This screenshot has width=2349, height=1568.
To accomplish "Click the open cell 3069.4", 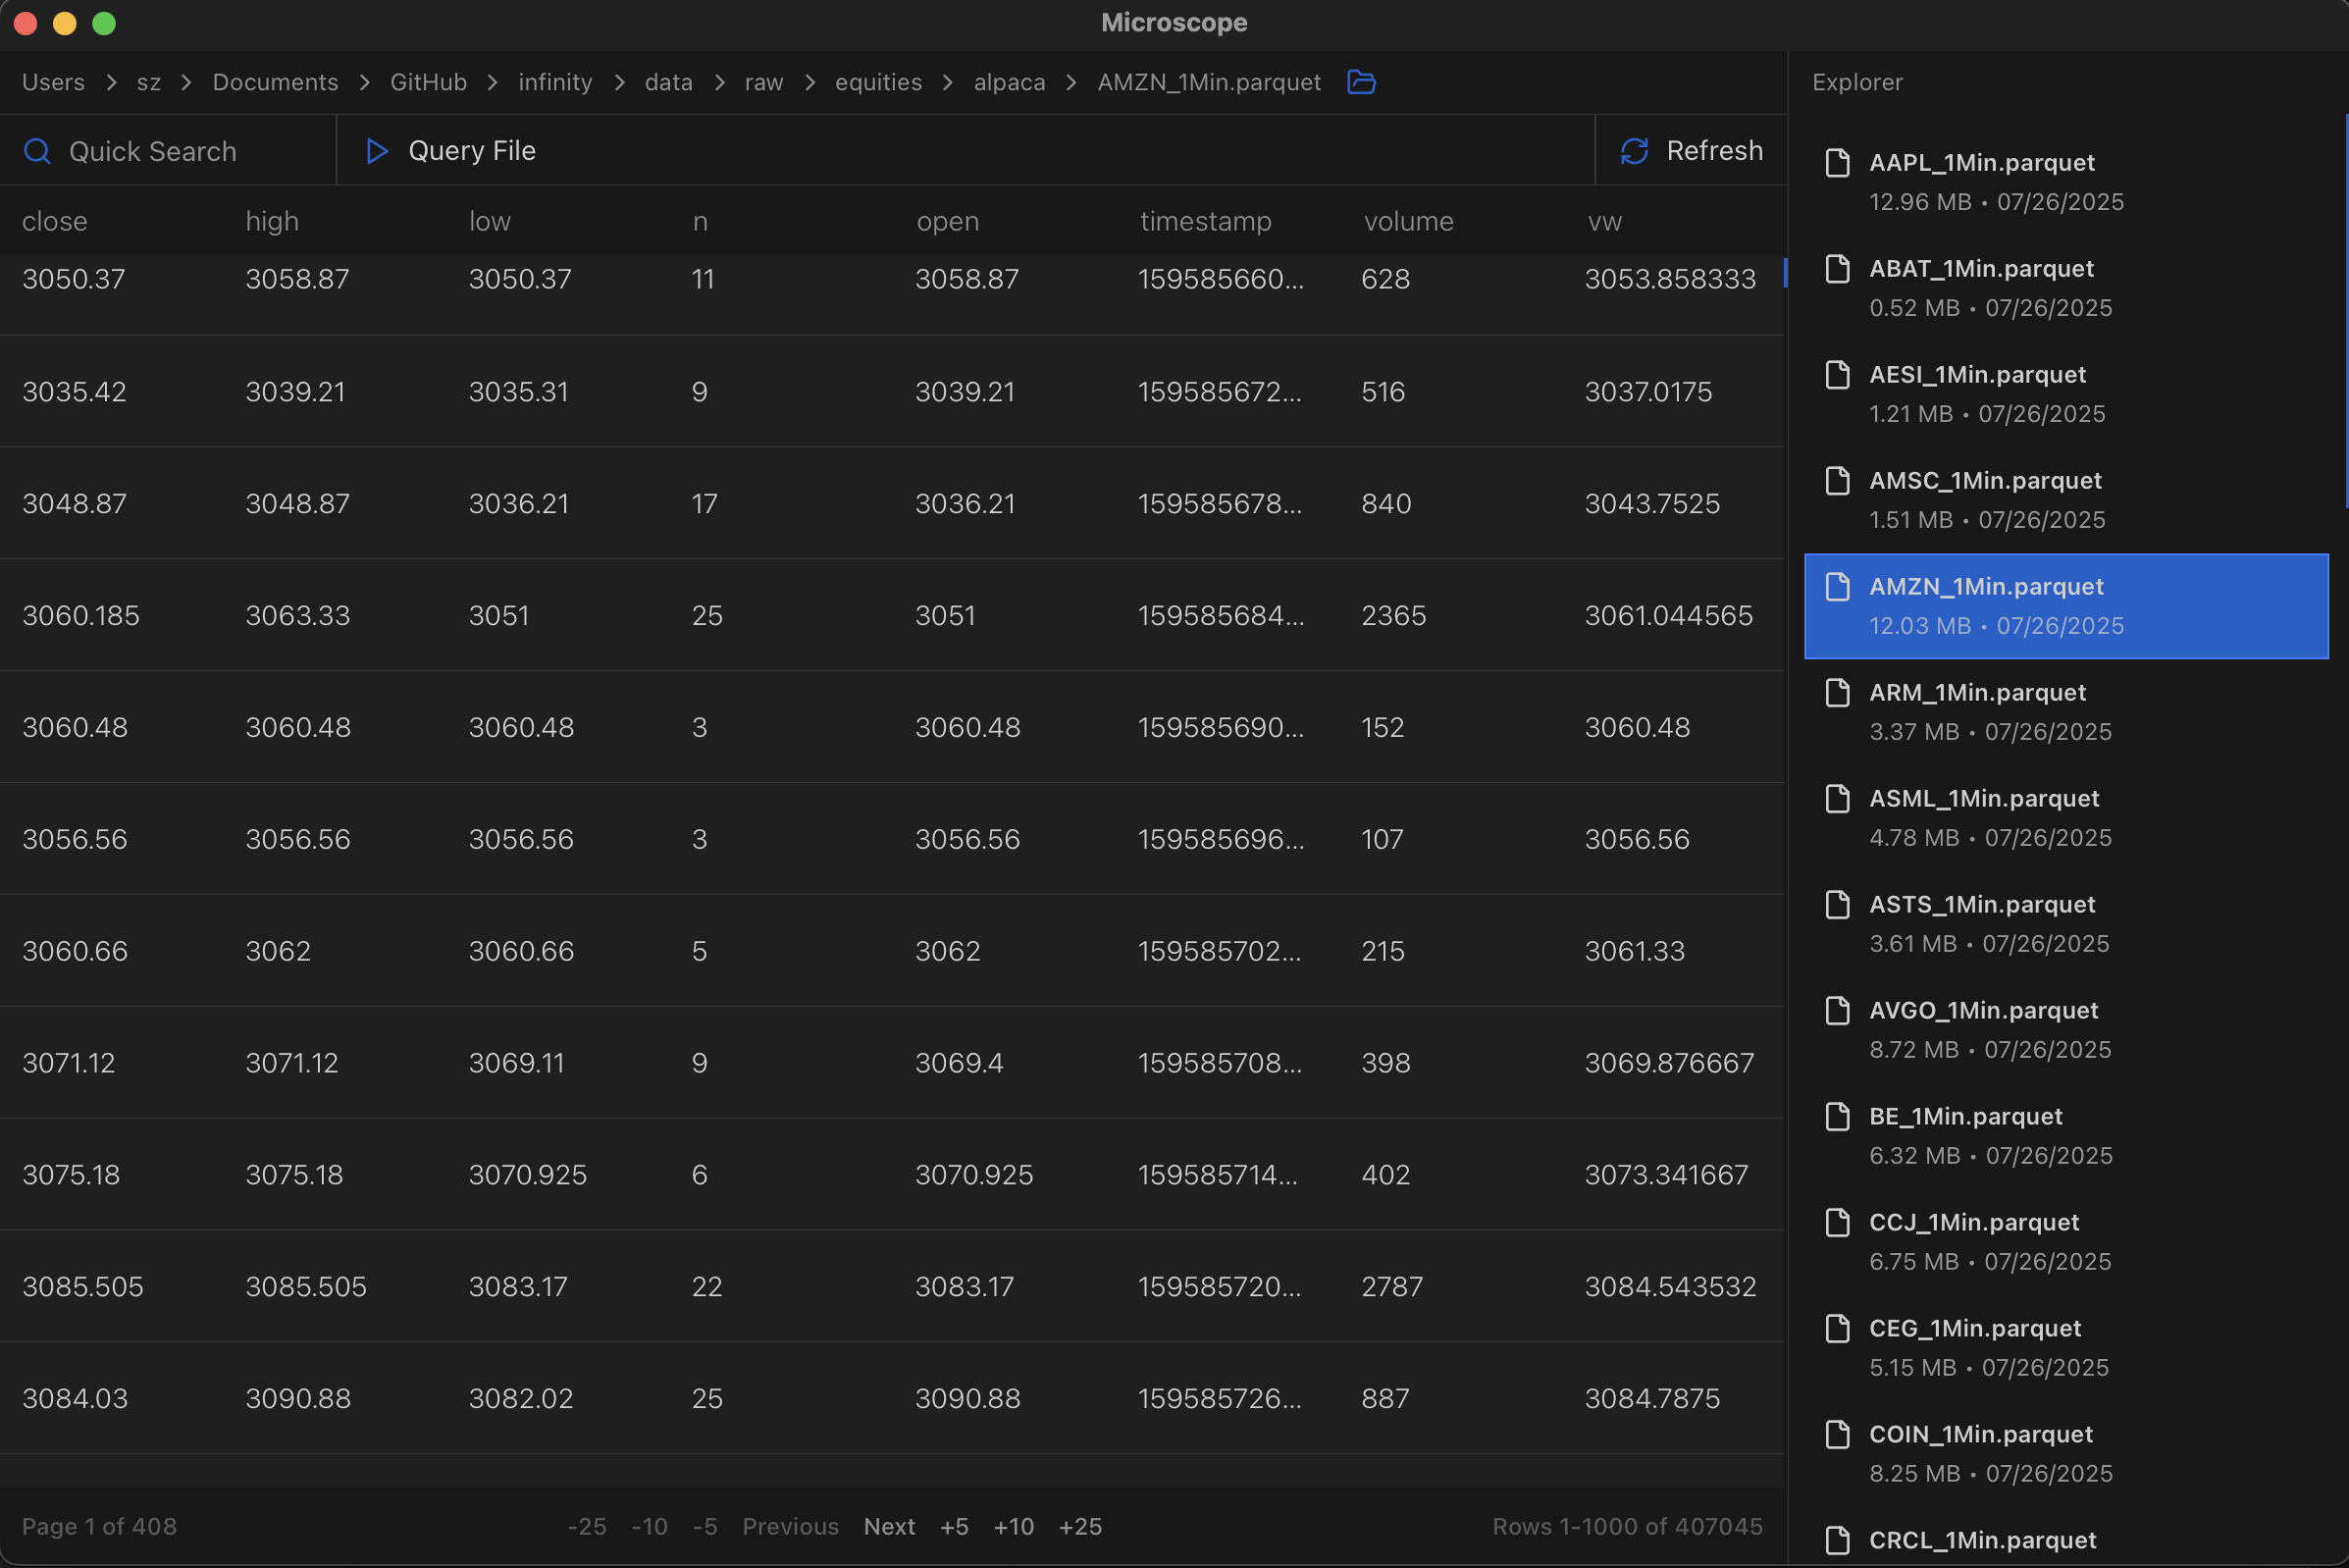I will 959,1062.
